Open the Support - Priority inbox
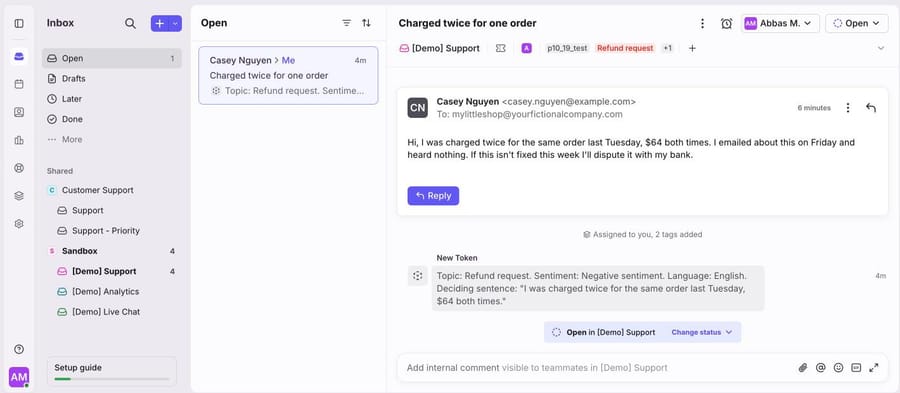The width and height of the screenshot is (900, 393). [112, 231]
